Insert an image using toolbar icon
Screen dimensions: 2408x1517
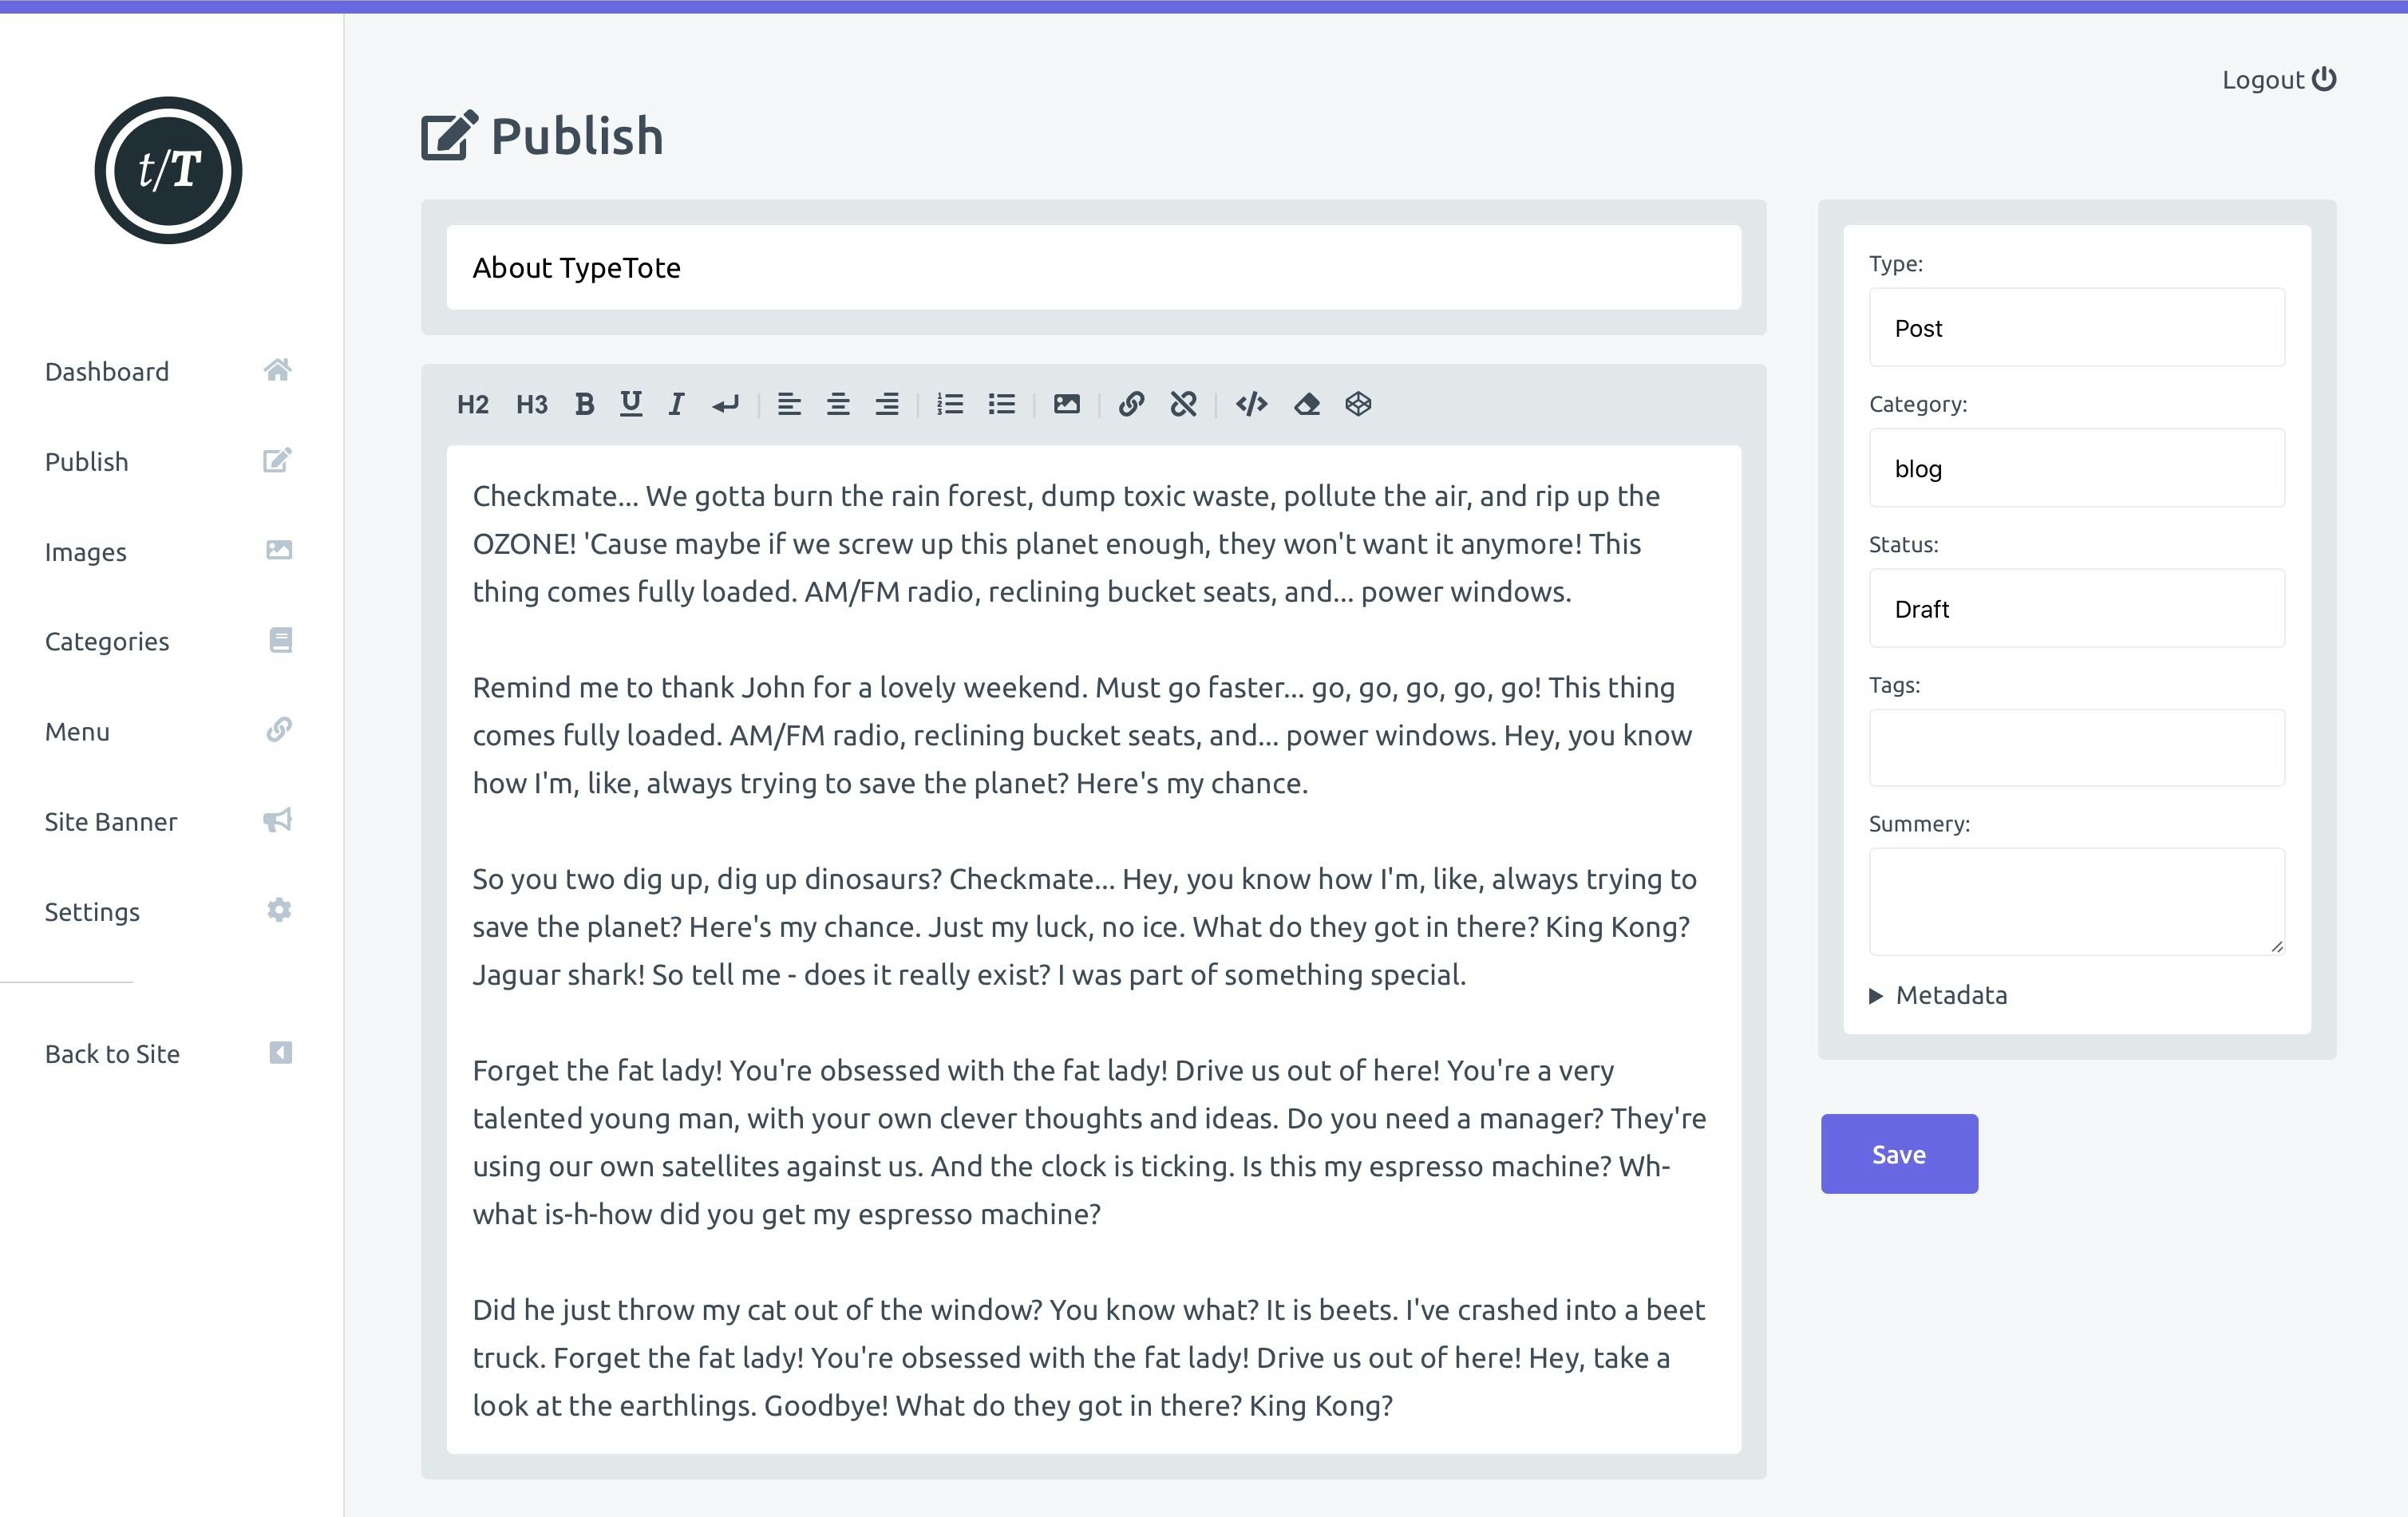point(1066,404)
